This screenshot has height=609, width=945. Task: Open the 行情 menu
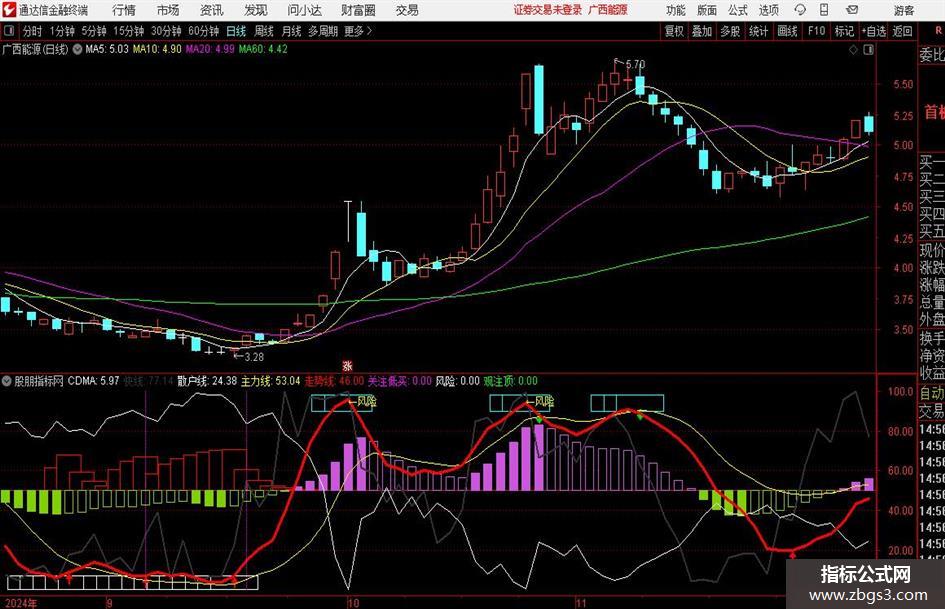click(x=124, y=10)
